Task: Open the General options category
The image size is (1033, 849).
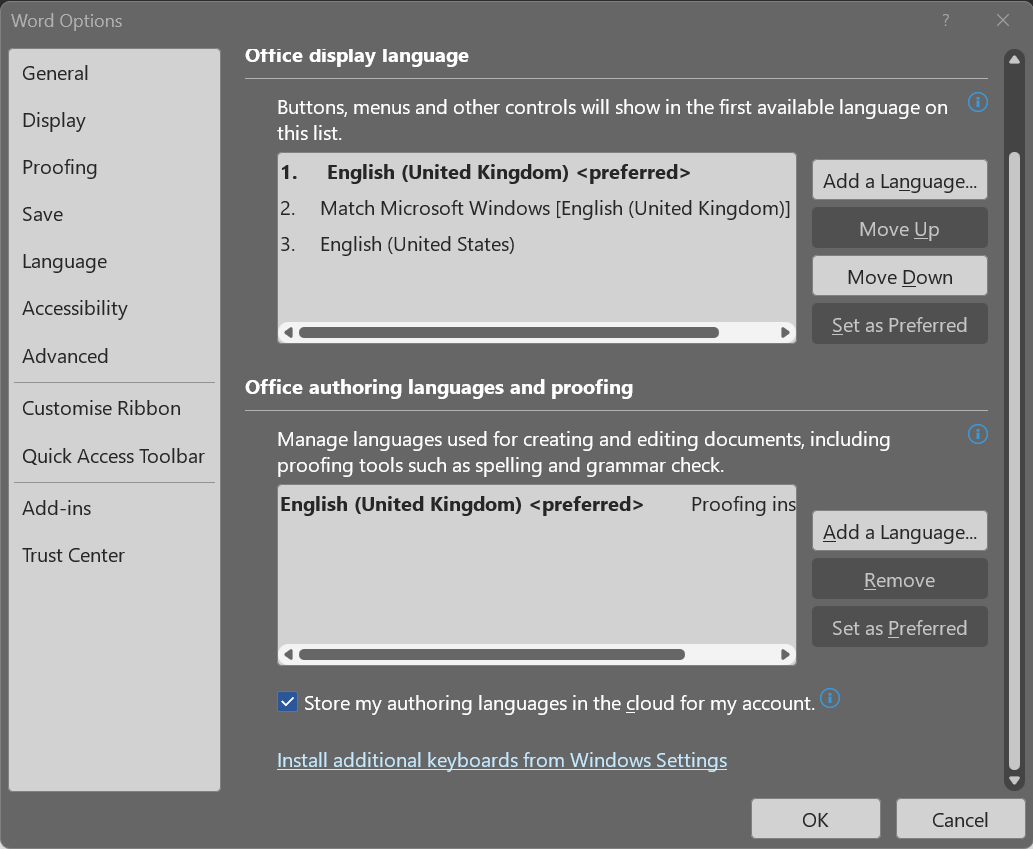Action: (x=115, y=73)
